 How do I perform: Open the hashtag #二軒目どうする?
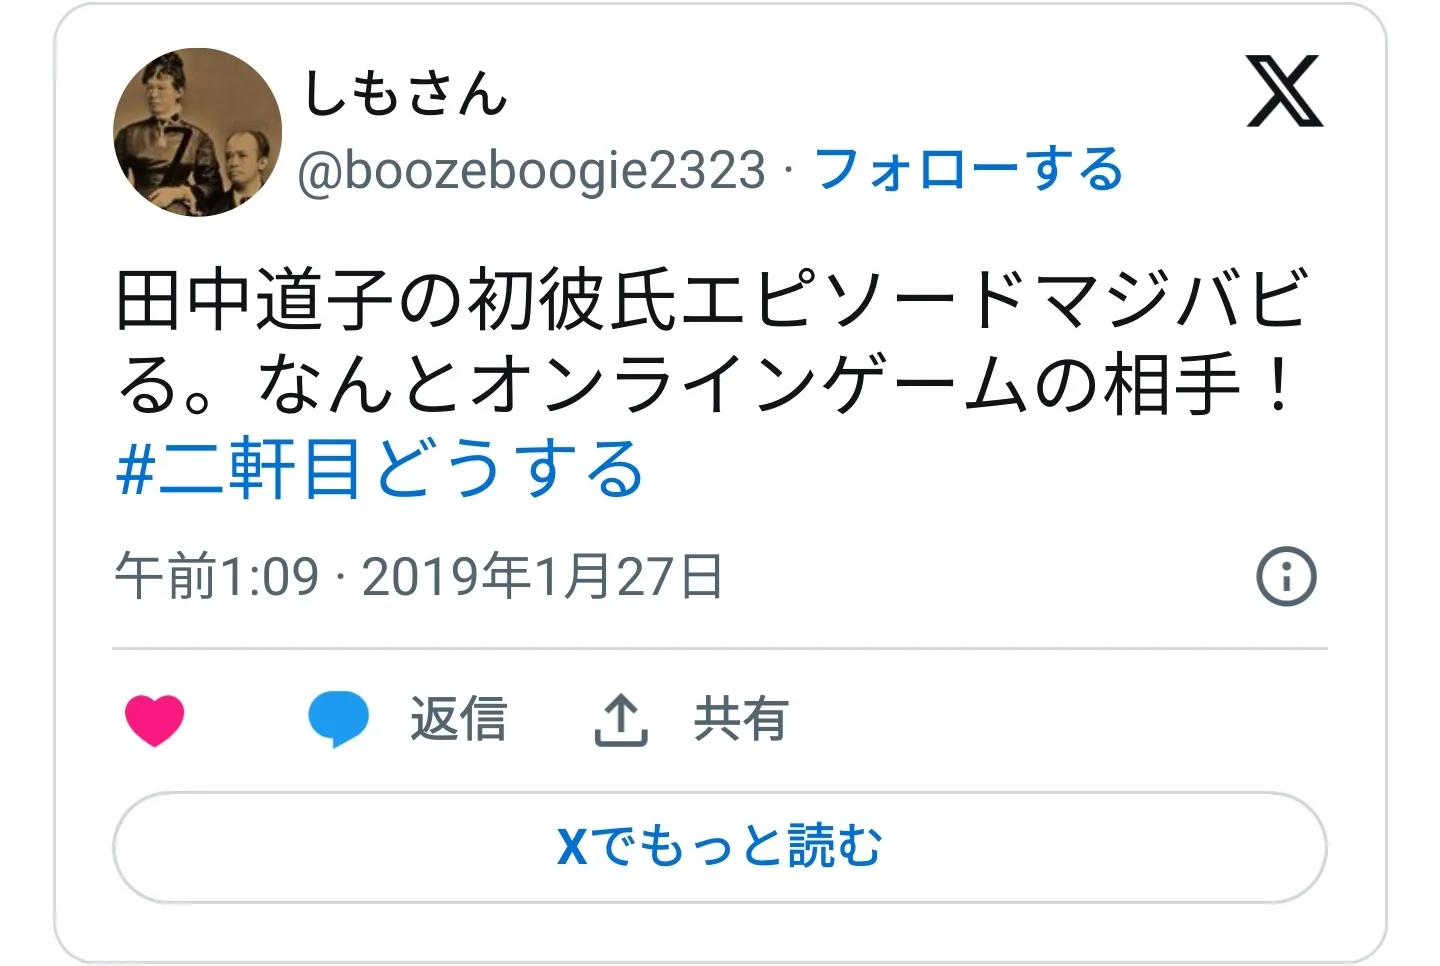point(380,469)
